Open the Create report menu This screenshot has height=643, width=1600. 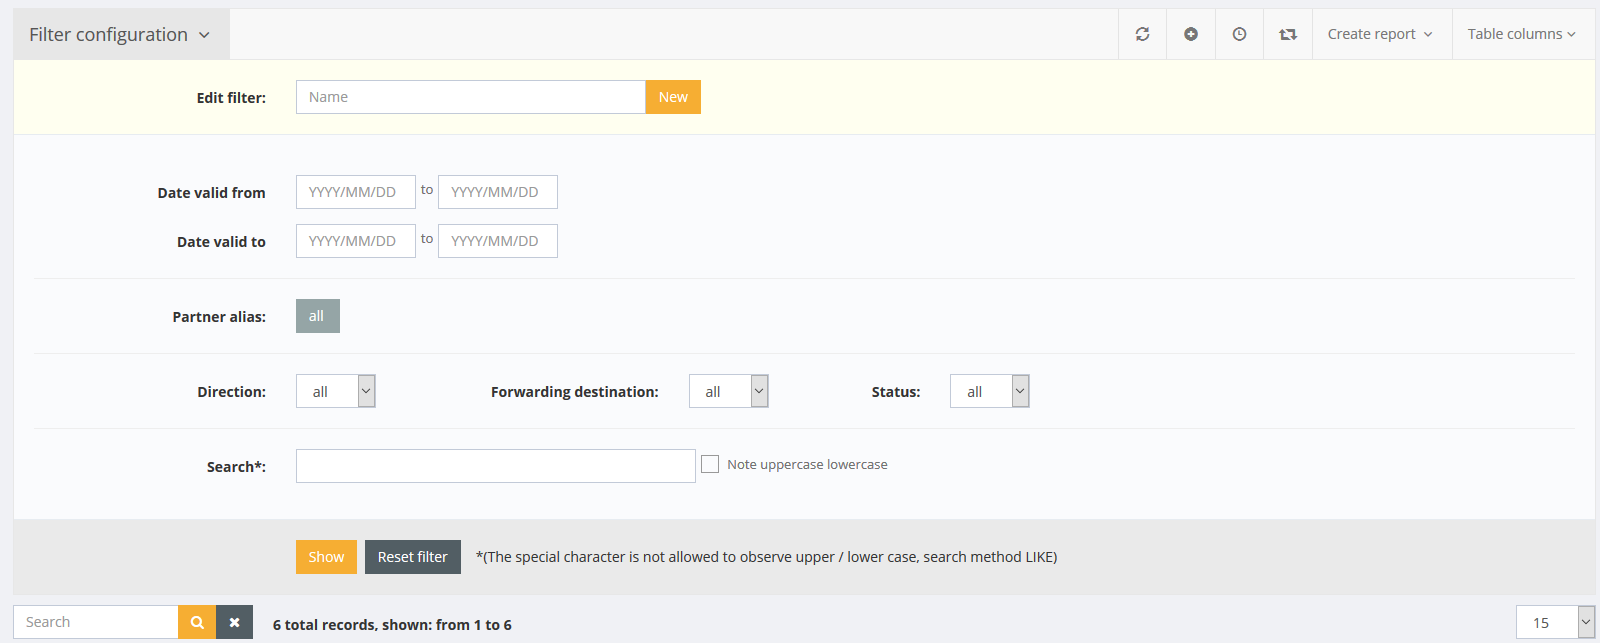coord(1380,34)
